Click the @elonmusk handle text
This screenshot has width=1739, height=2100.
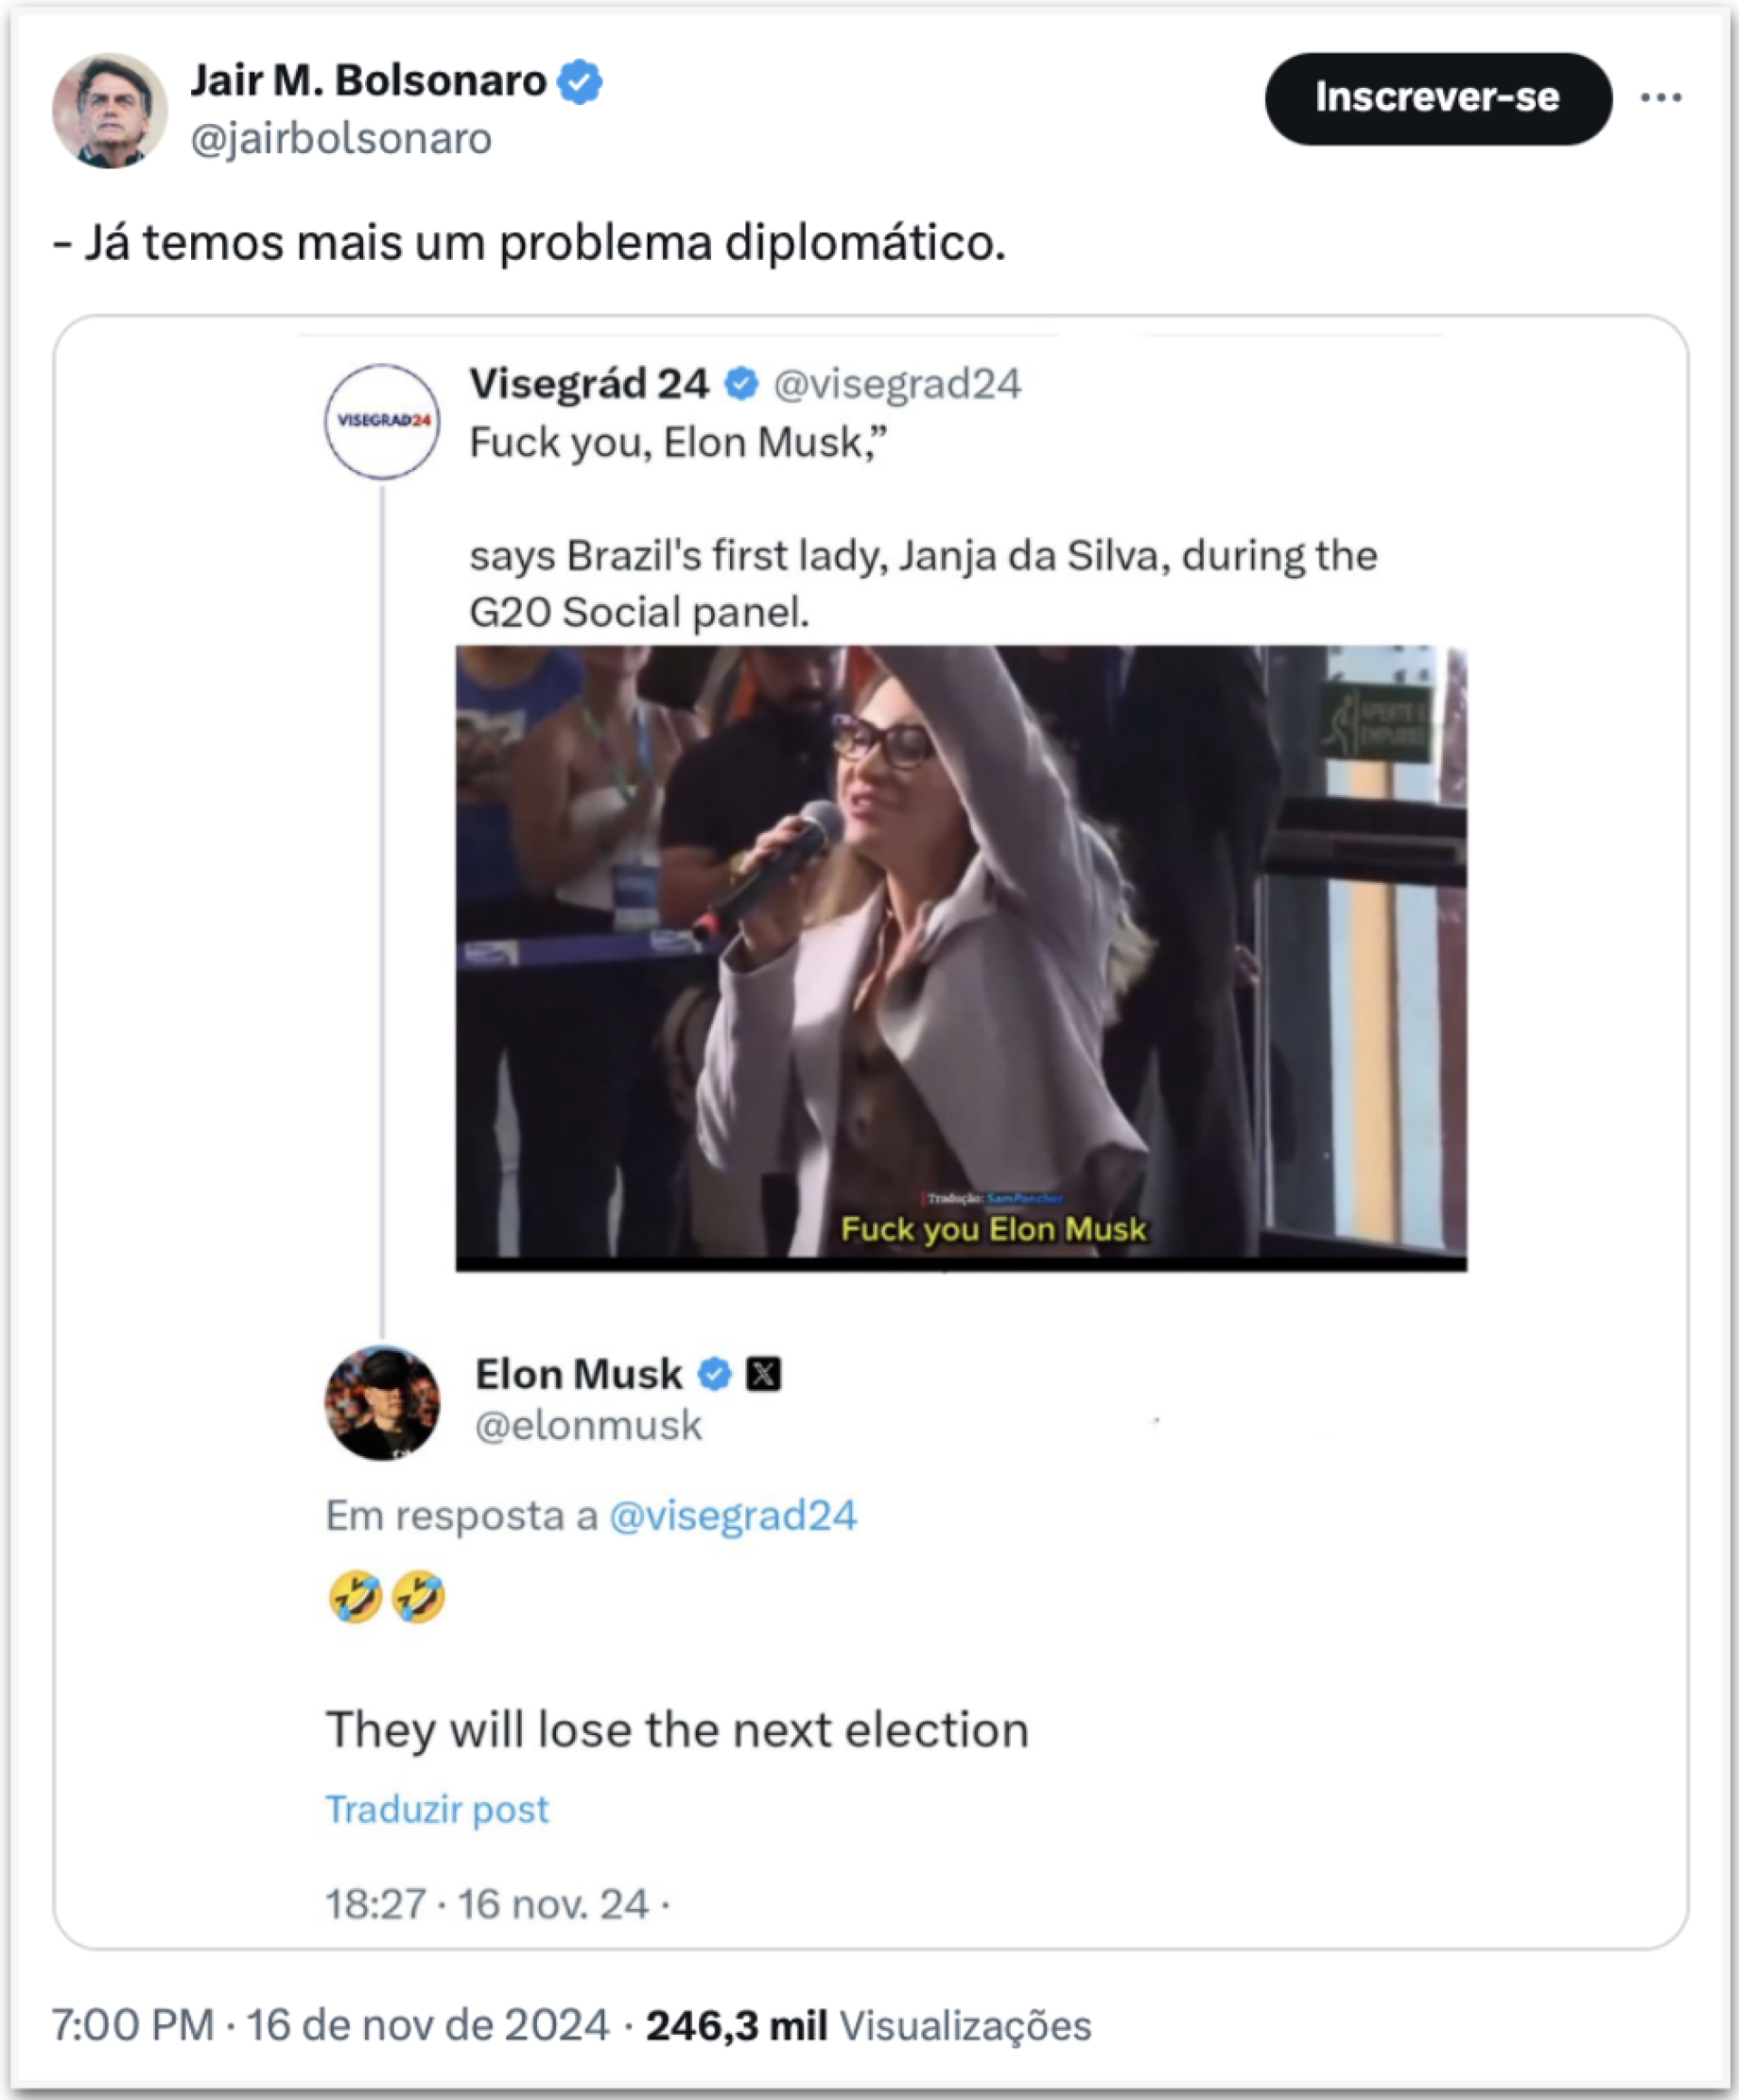pyautogui.click(x=588, y=1426)
